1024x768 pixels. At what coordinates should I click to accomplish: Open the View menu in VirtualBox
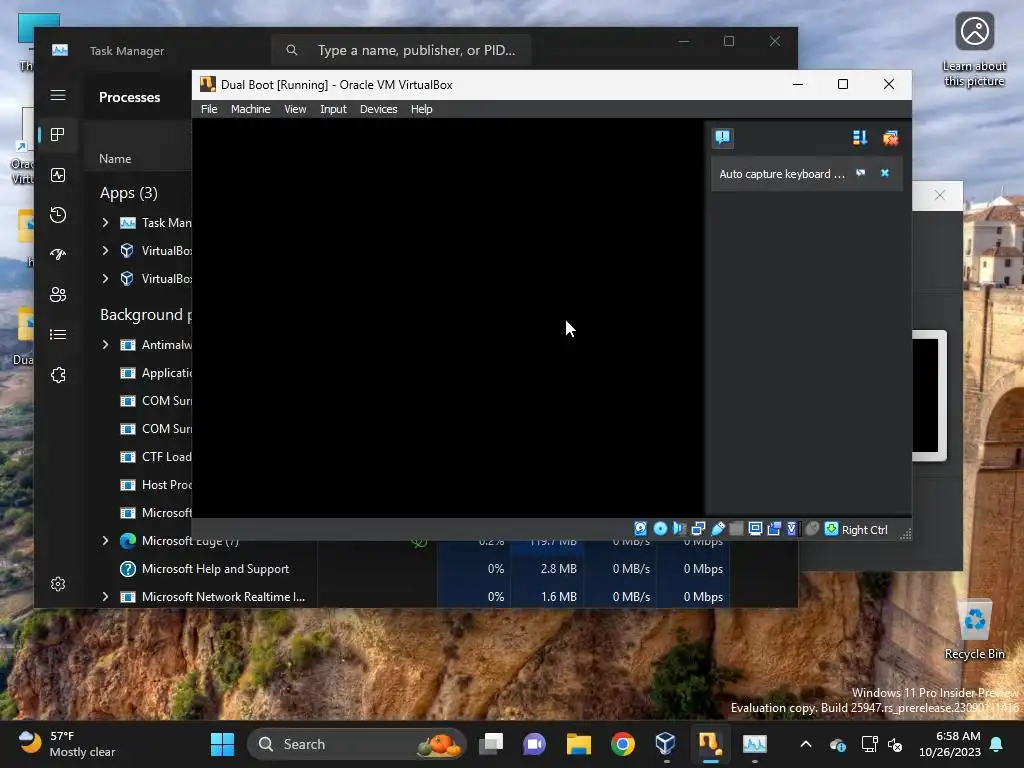(x=295, y=109)
